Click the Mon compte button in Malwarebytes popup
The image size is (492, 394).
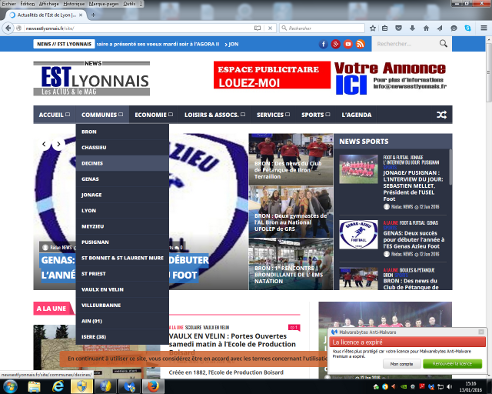coord(401,364)
